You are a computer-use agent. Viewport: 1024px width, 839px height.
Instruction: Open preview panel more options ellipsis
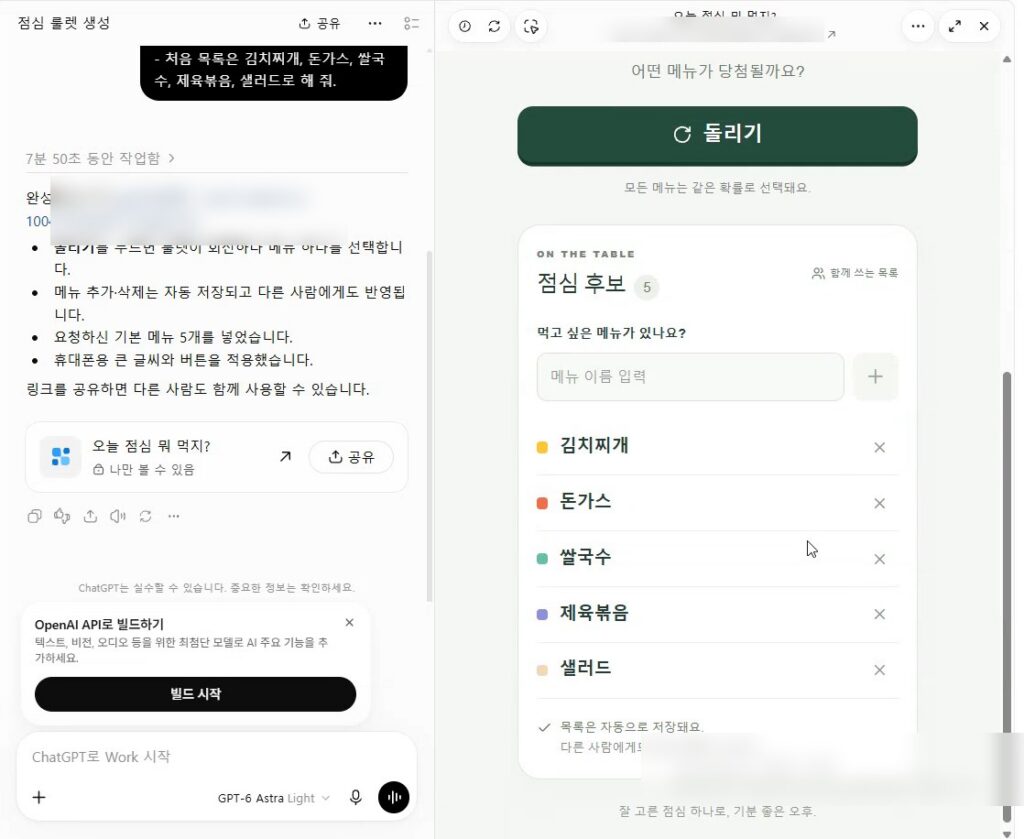[x=918, y=26]
